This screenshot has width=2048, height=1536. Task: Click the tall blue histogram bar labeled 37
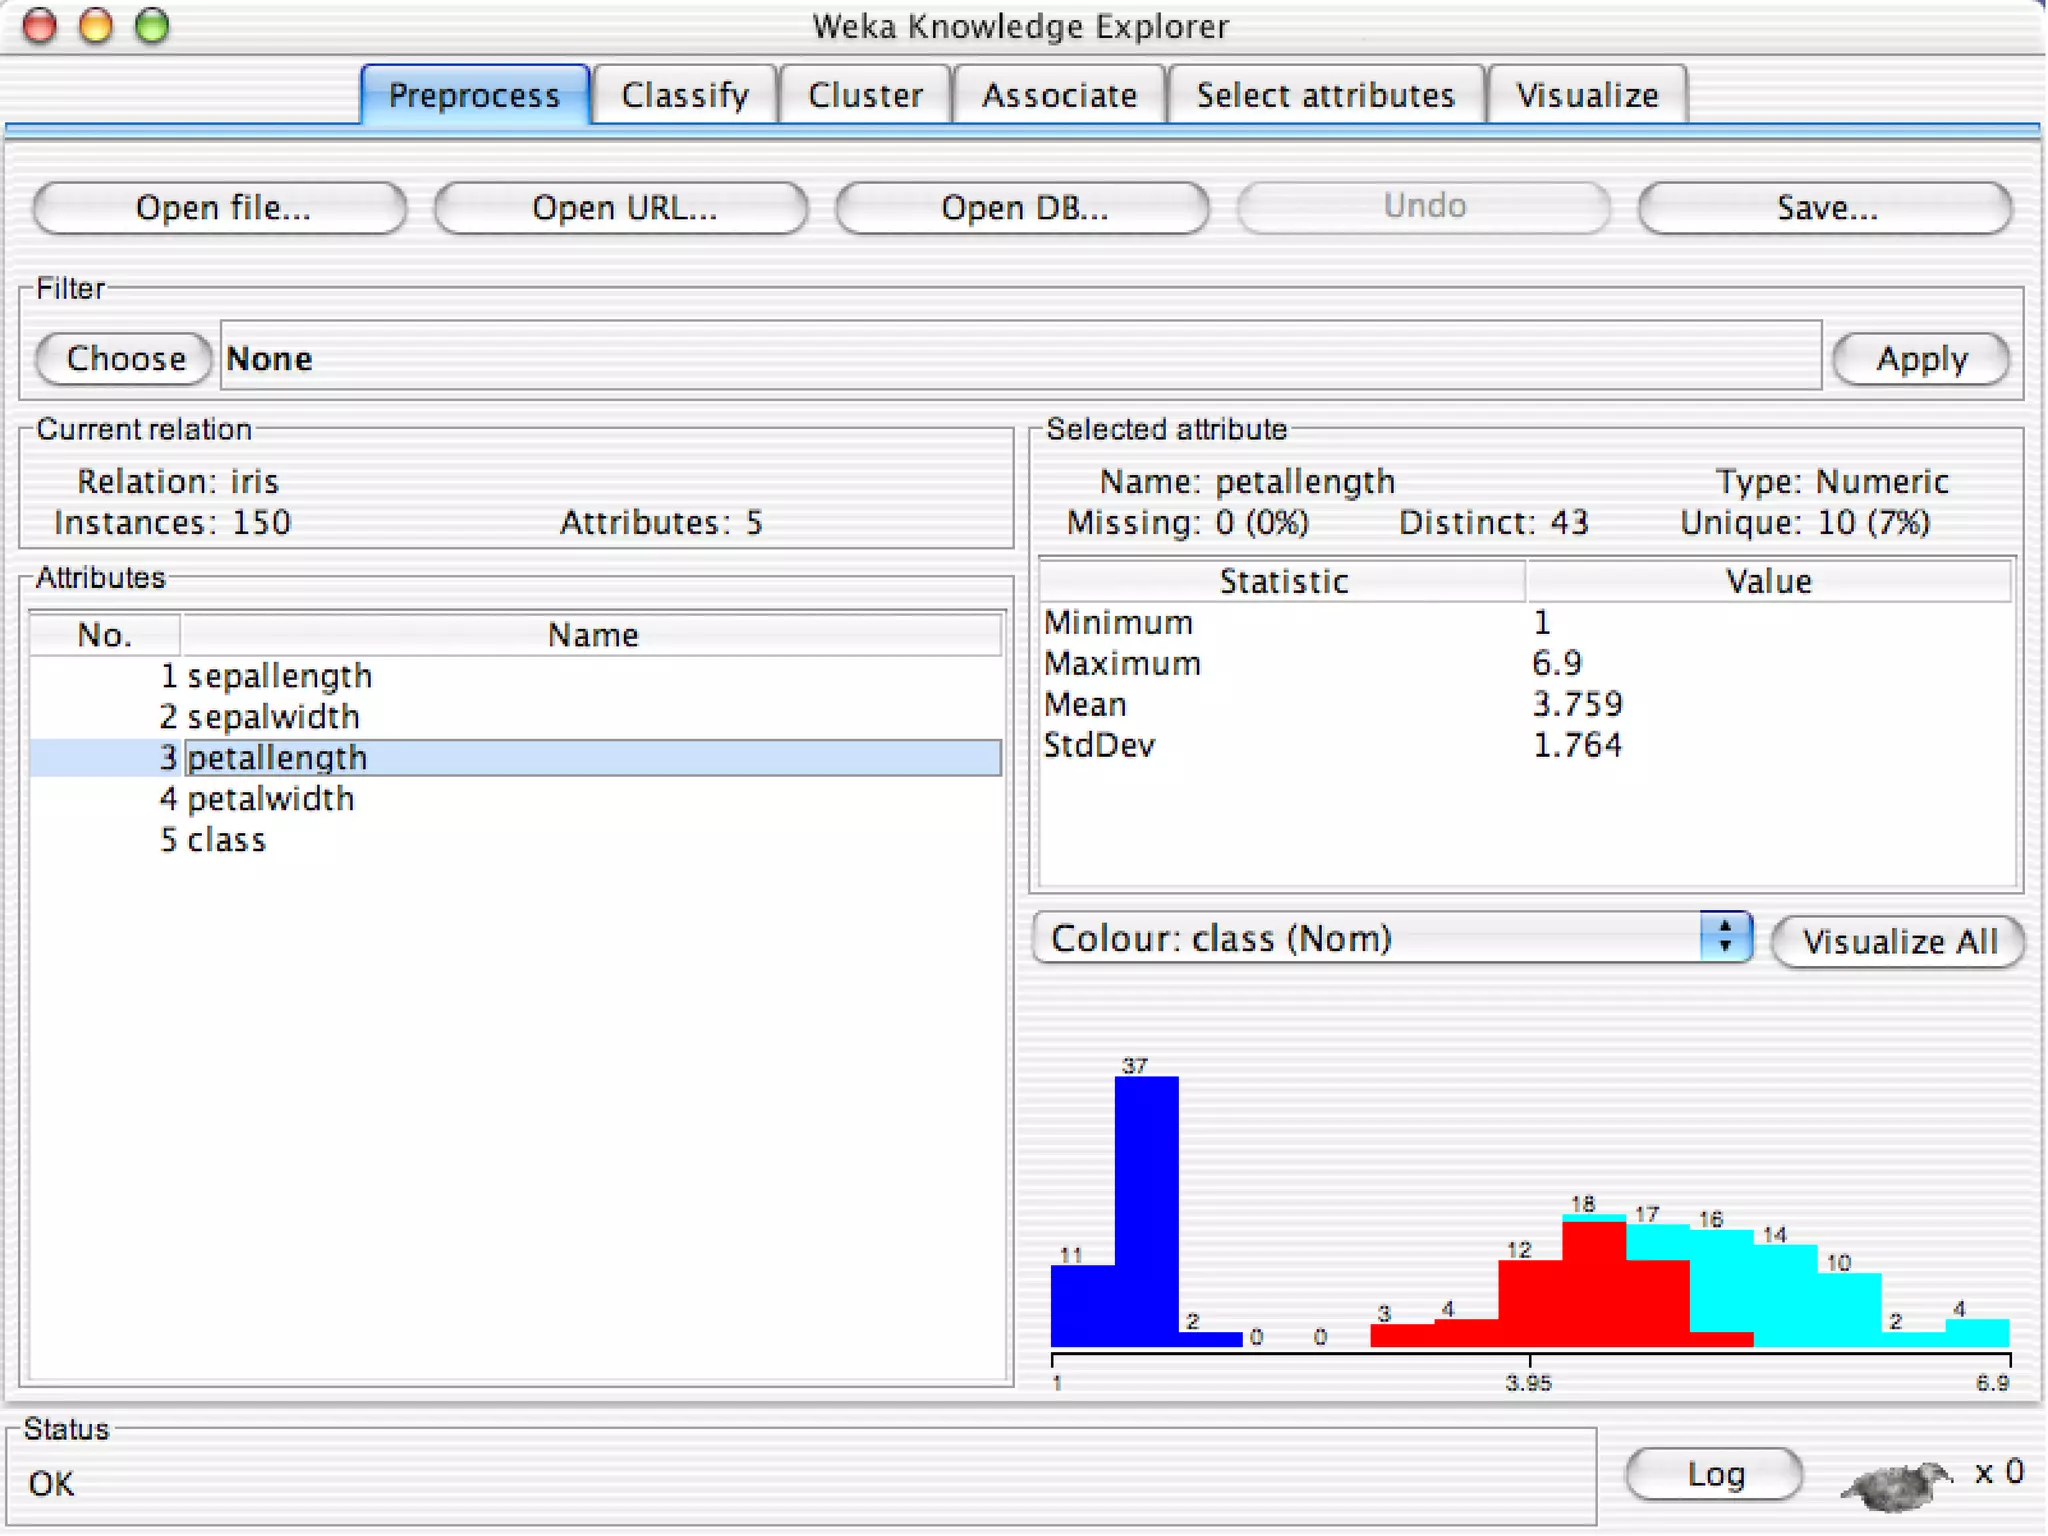1146,1210
